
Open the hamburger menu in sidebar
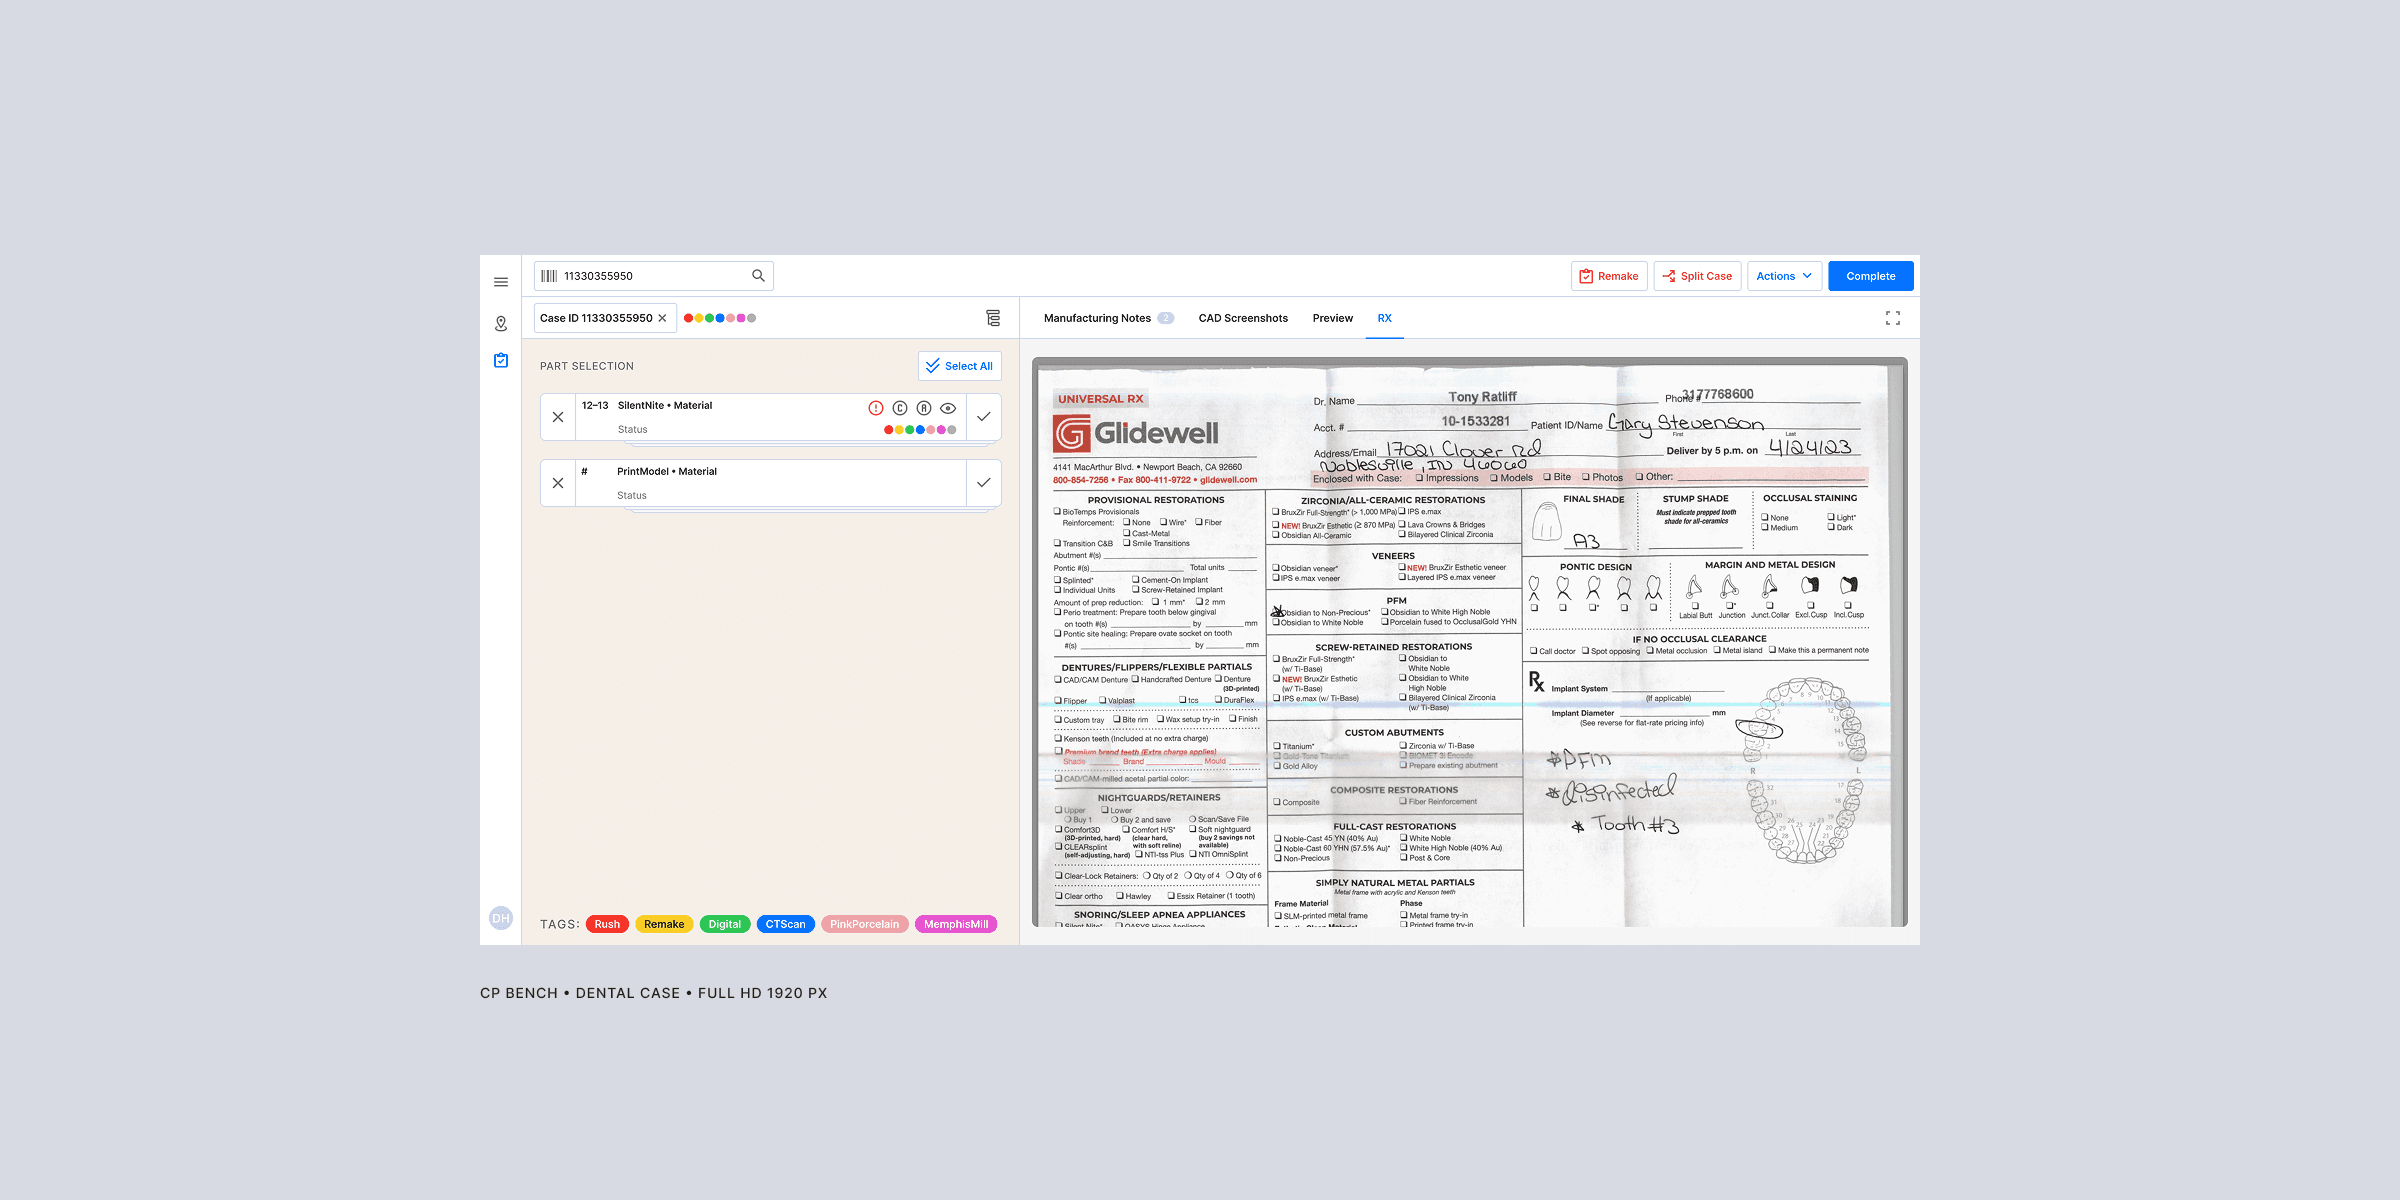coord(501,282)
